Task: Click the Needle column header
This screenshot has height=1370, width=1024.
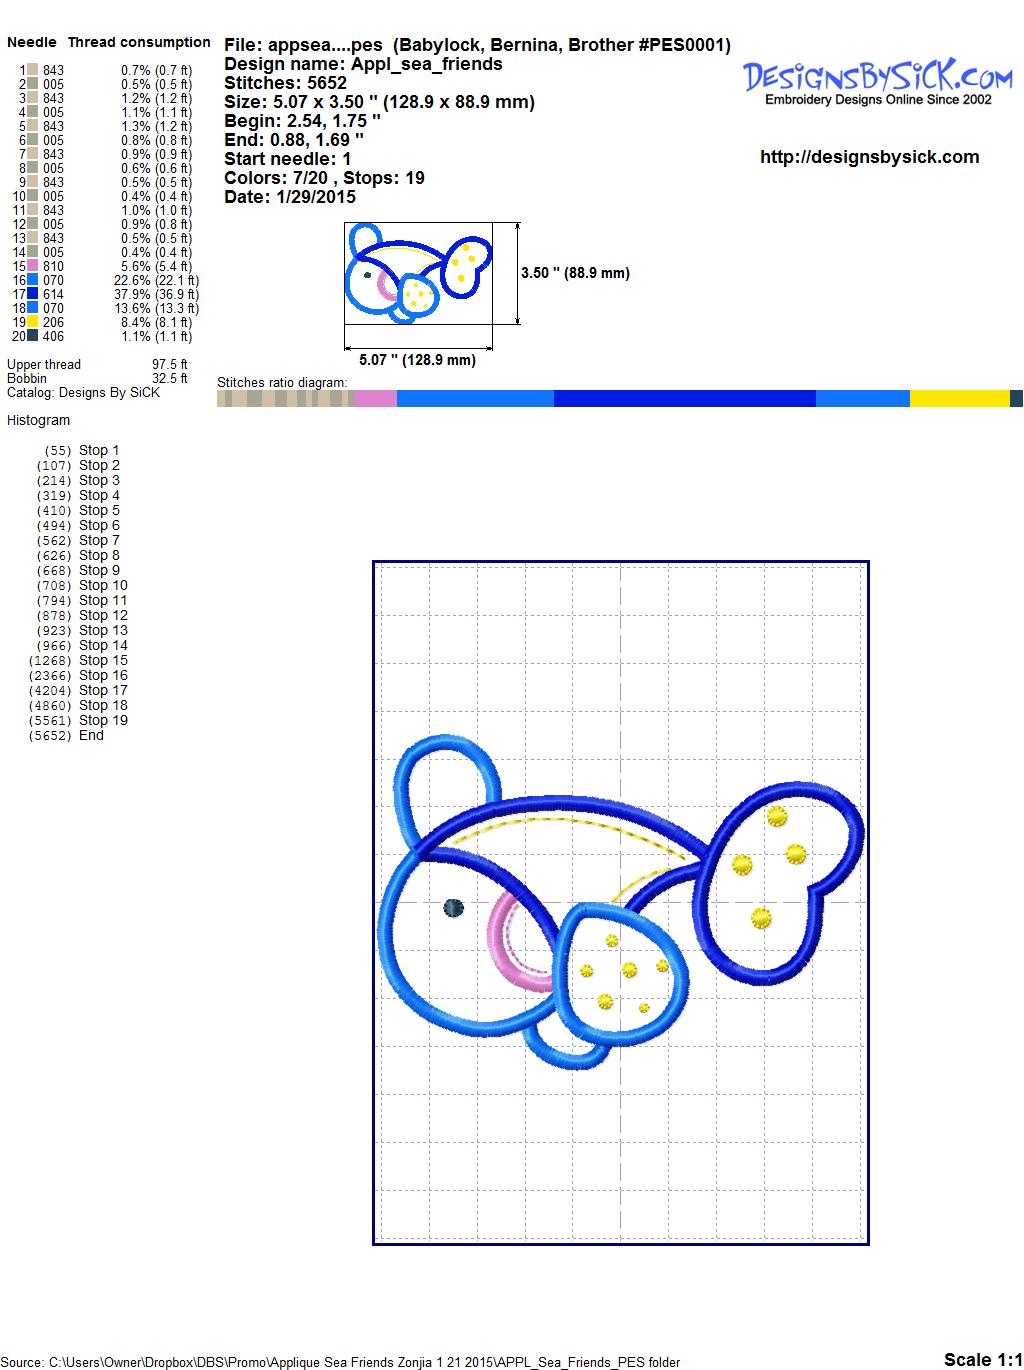Action: pyautogui.click(x=32, y=42)
